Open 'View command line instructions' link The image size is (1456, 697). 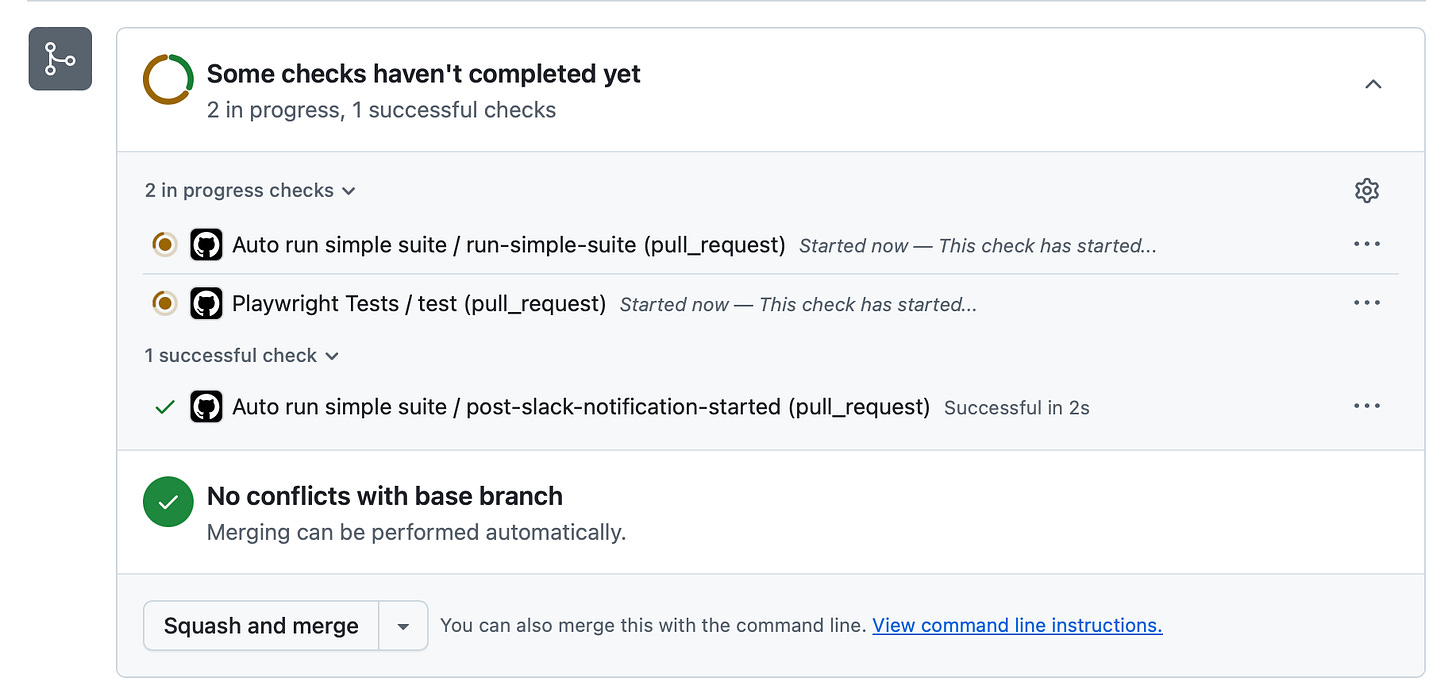click(x=1017, y=625)
